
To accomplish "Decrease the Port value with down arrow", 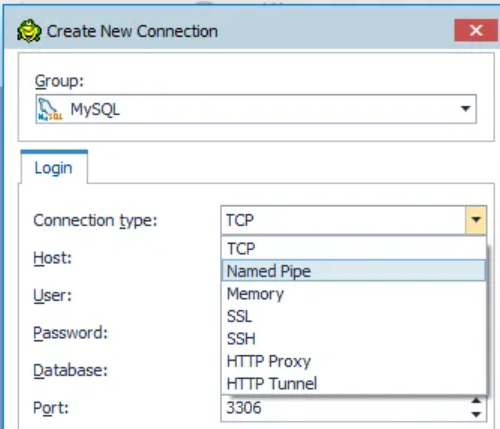I will 476,414.
